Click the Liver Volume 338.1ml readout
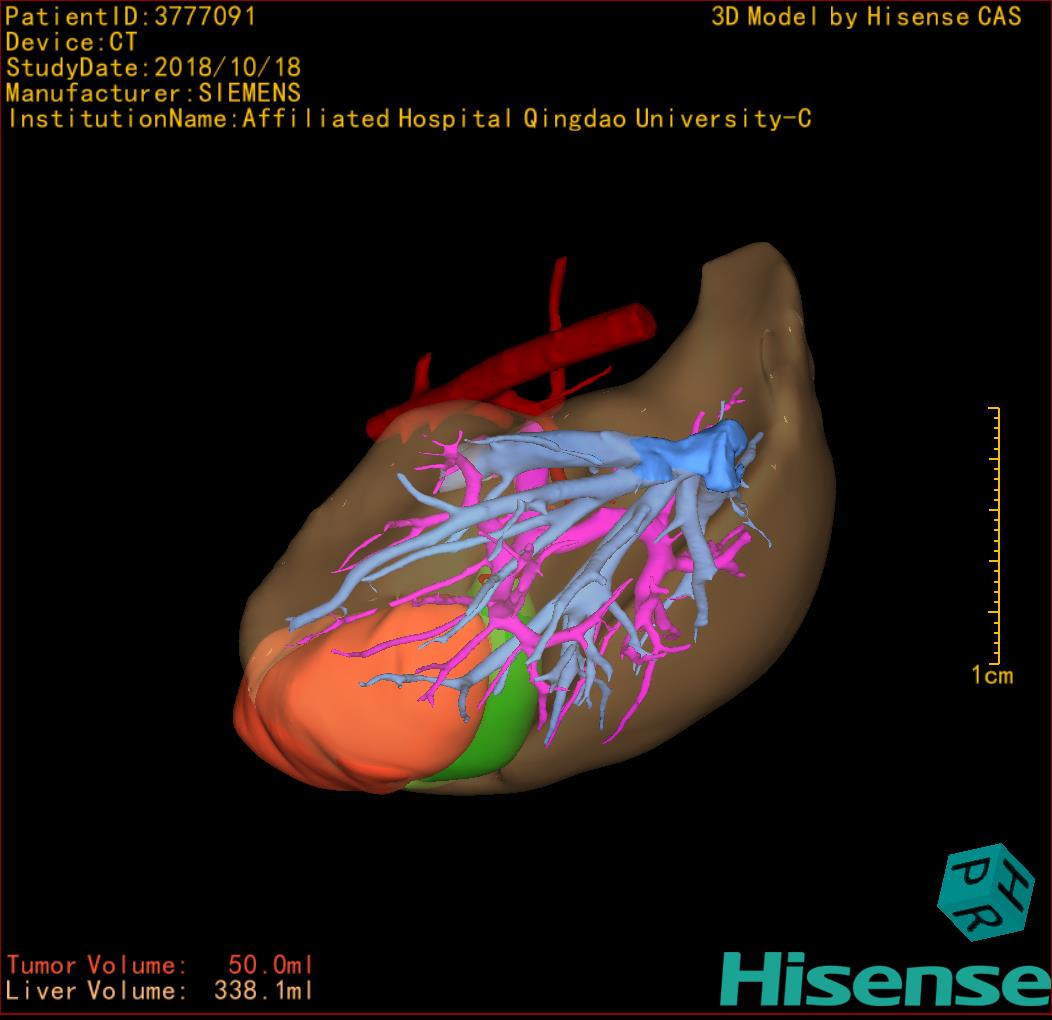 [160, 991]
